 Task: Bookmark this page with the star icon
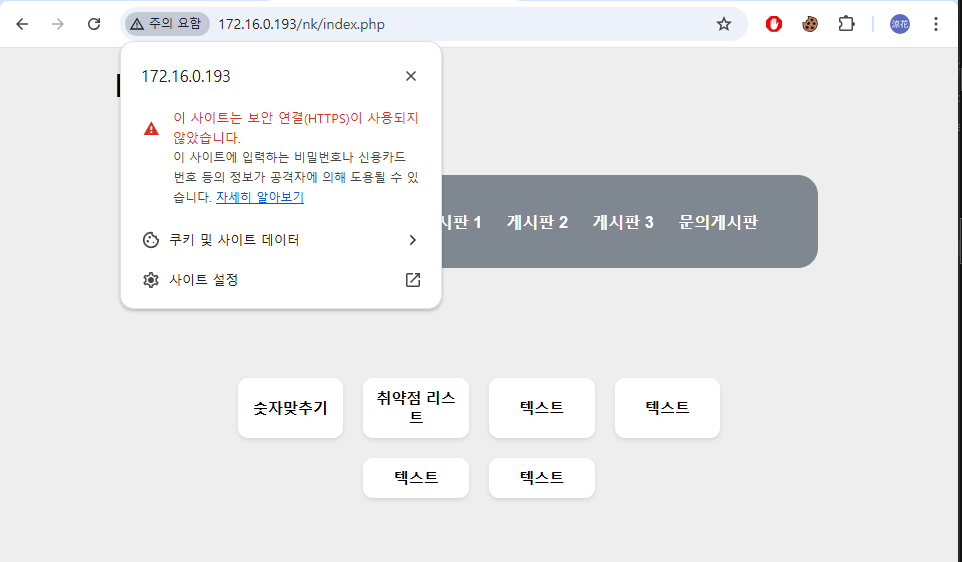coord(724,24)
